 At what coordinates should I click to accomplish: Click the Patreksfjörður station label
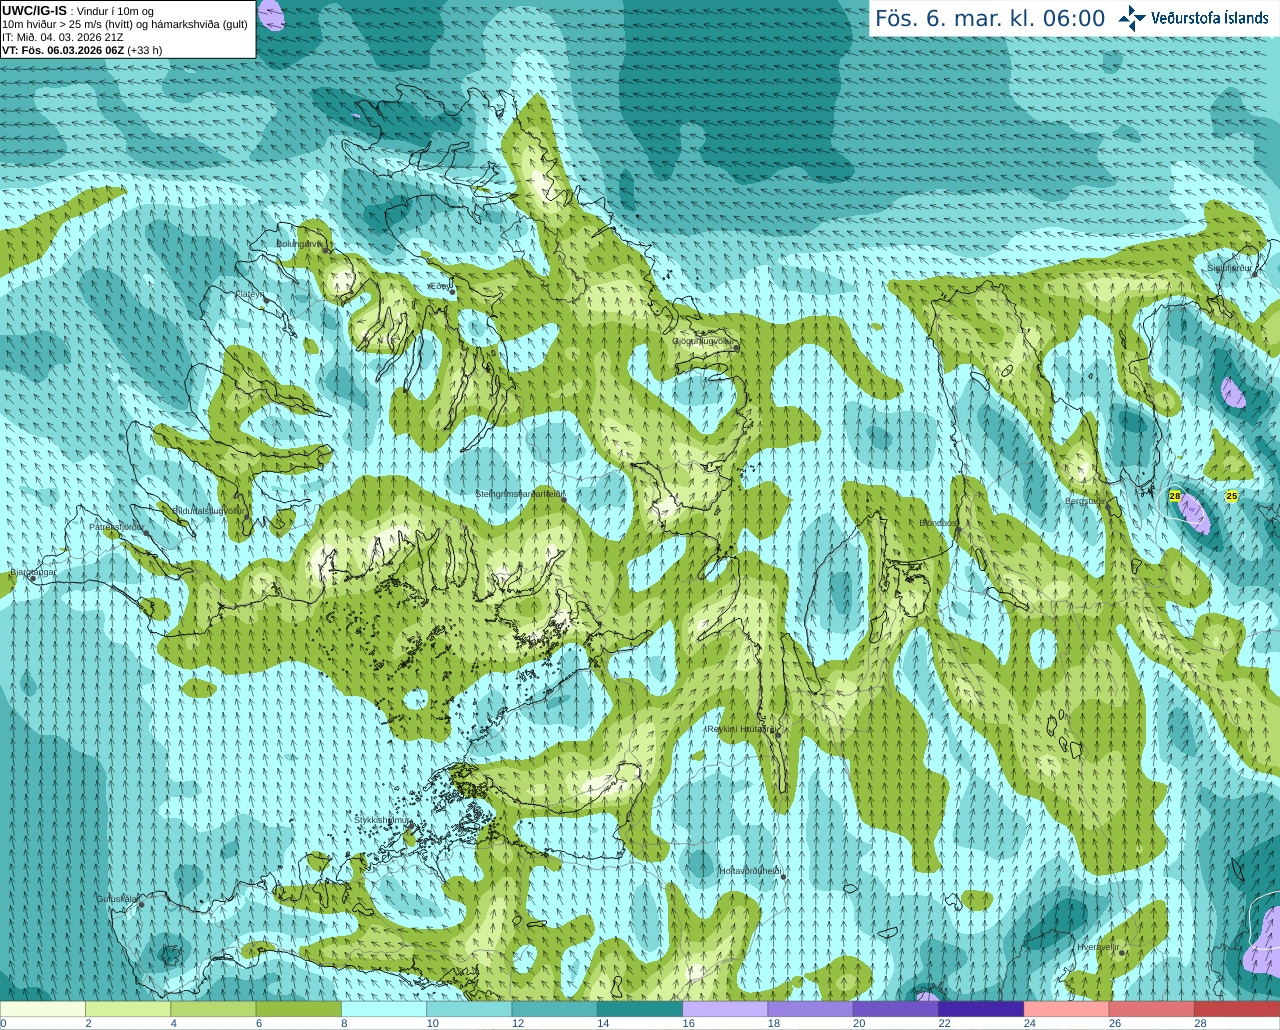point(117,527)
